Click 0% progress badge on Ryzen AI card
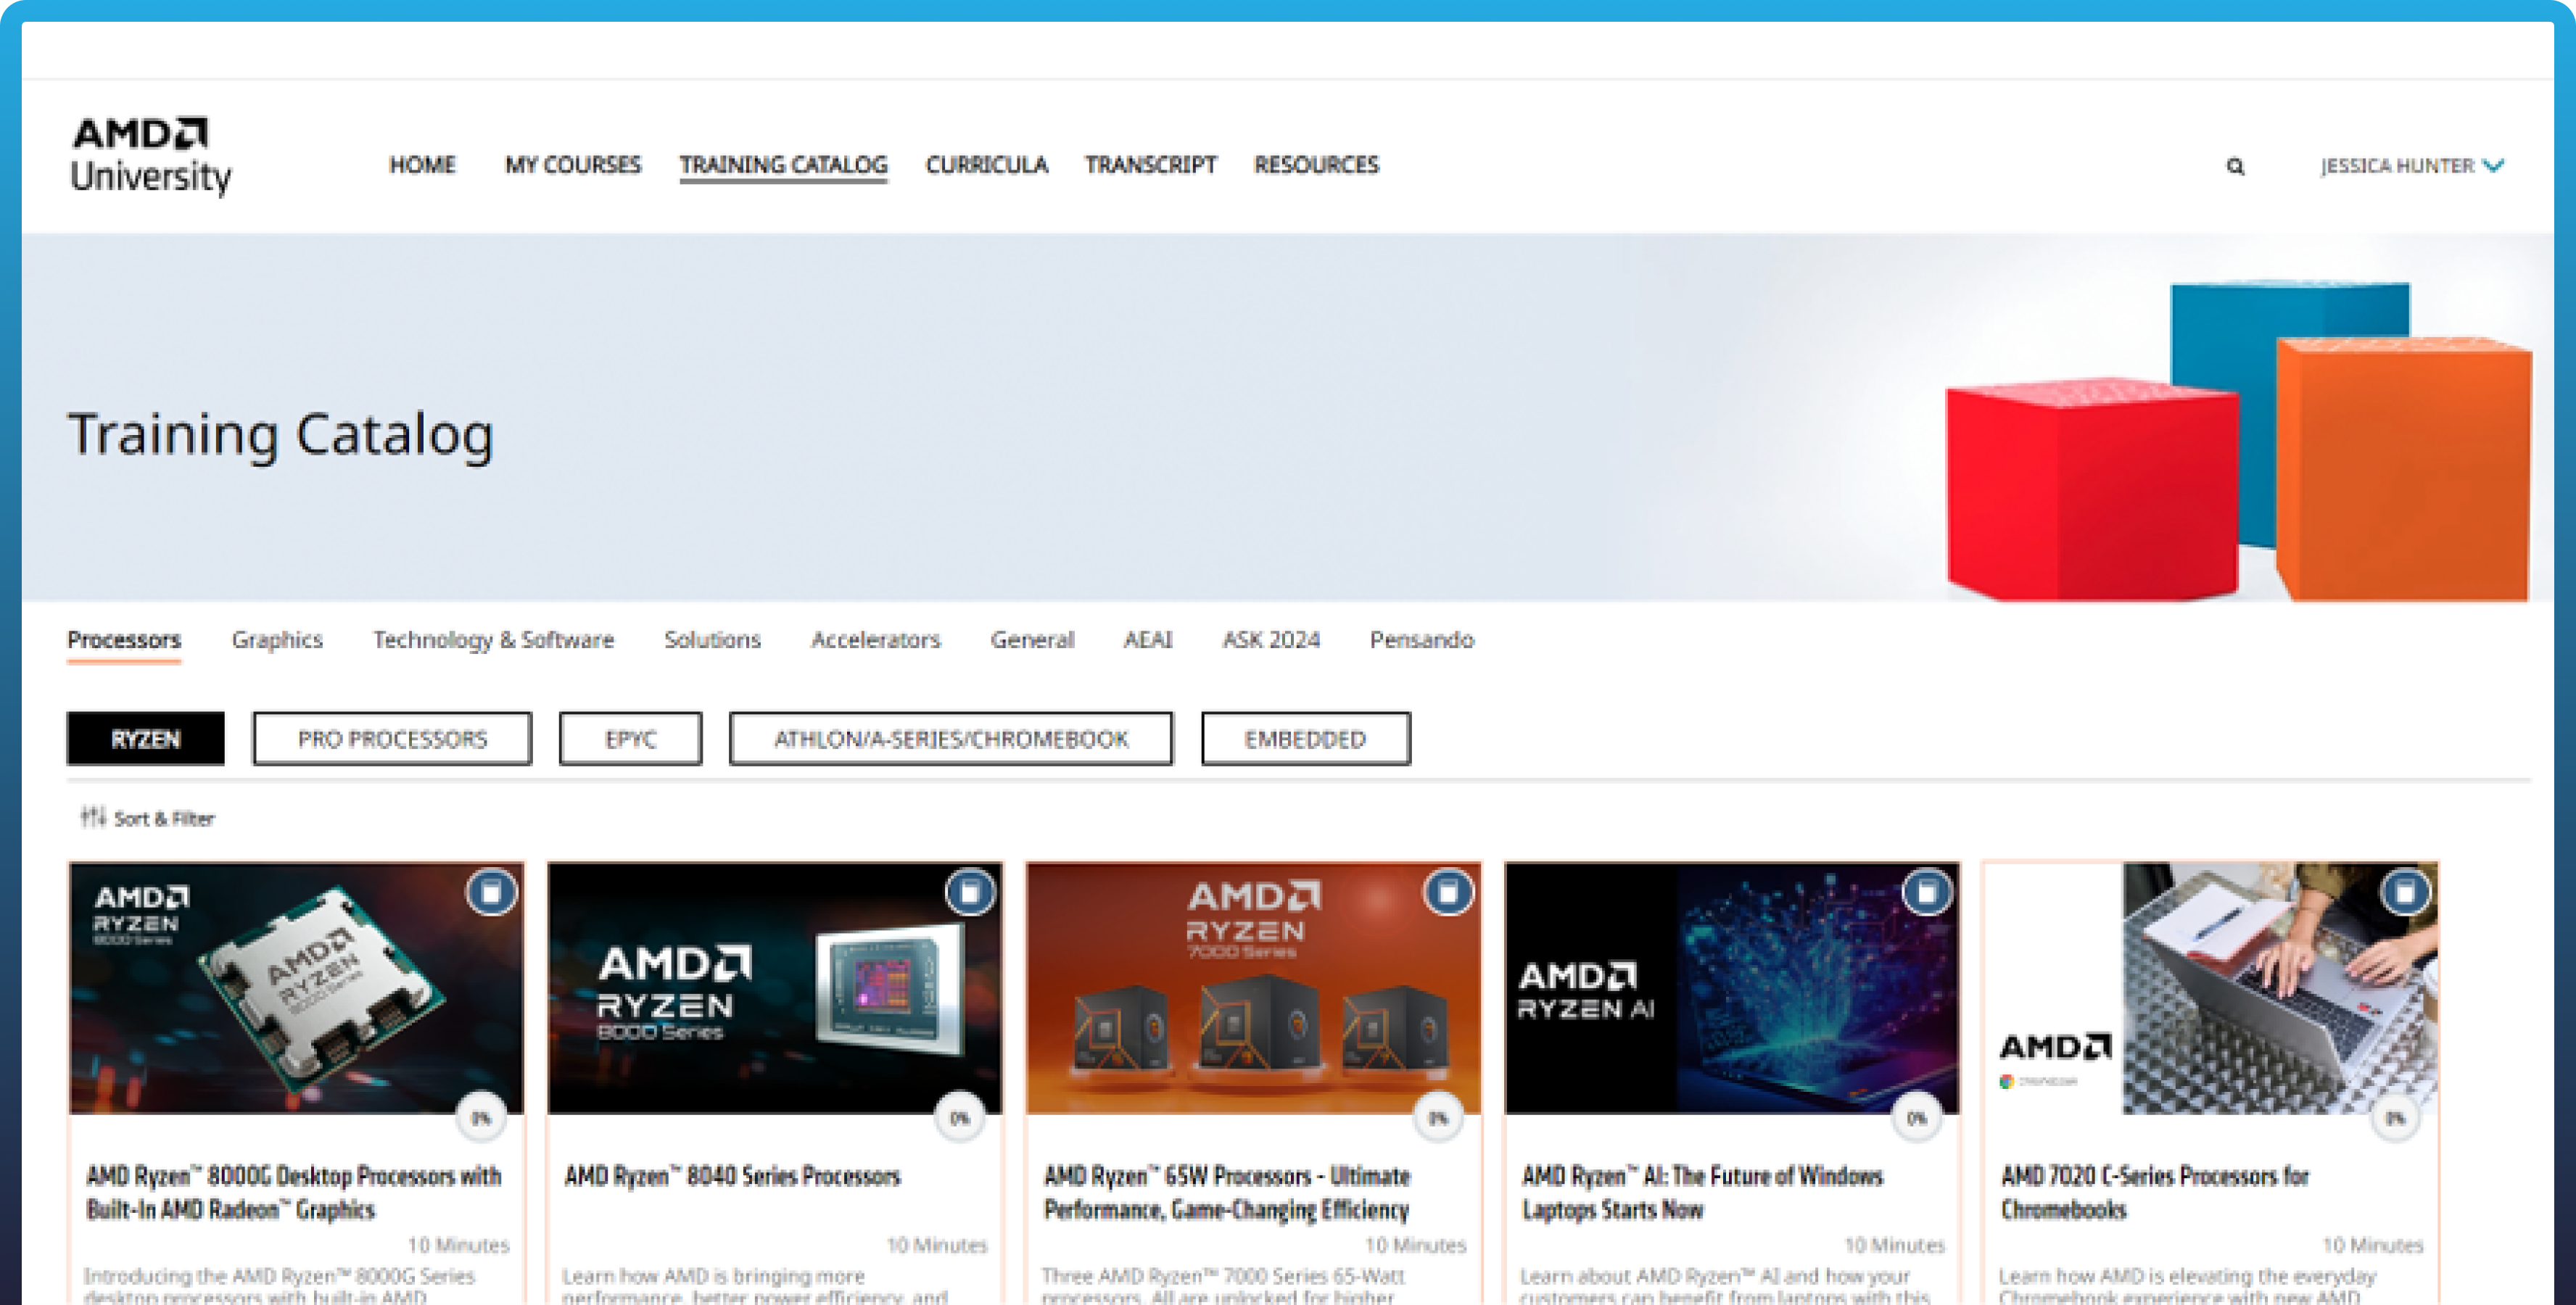This screenshot has width=2576, height=1305. 1917,1118
